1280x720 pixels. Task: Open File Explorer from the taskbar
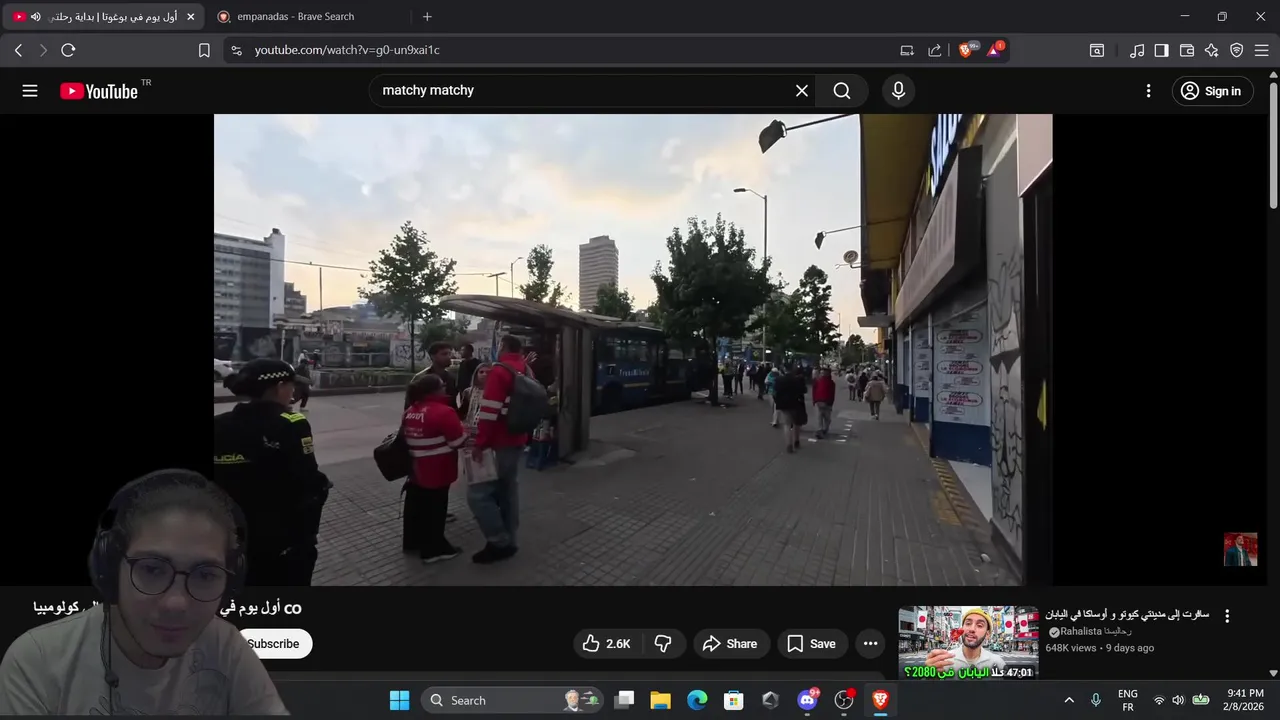(660, 700)
